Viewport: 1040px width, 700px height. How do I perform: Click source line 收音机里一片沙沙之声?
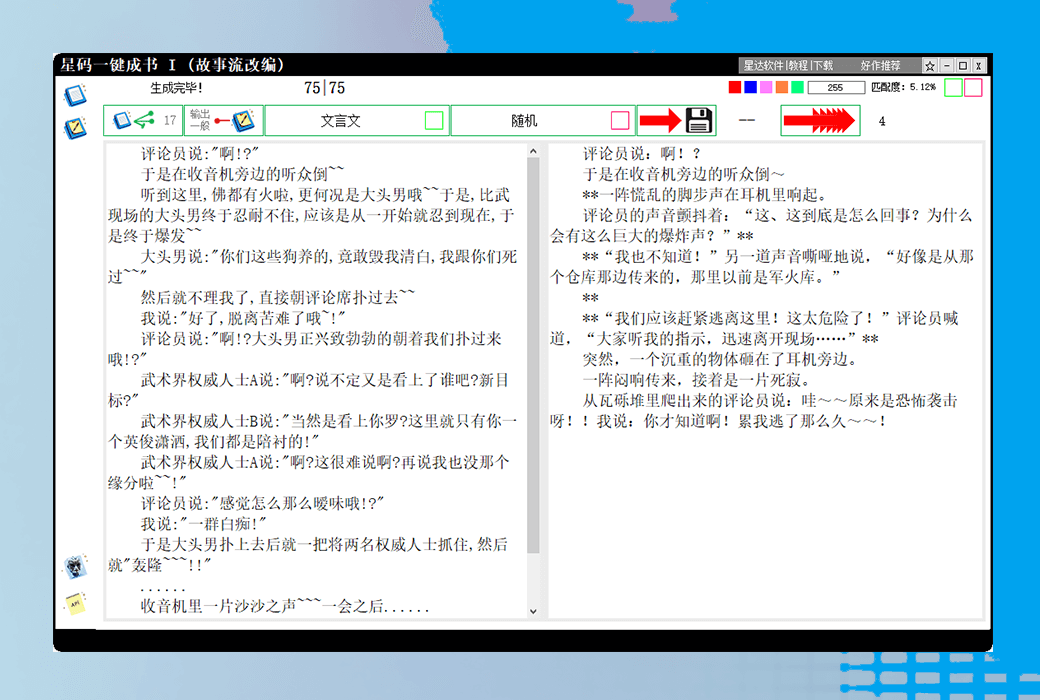(x=285, y=606)
